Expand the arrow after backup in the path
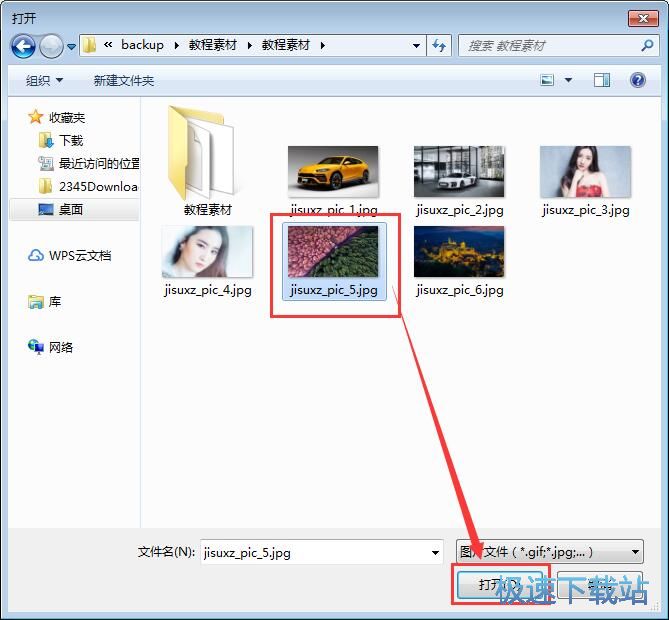Image resolution: width=669 pixels, height=620 pixels. pos(176,45)
